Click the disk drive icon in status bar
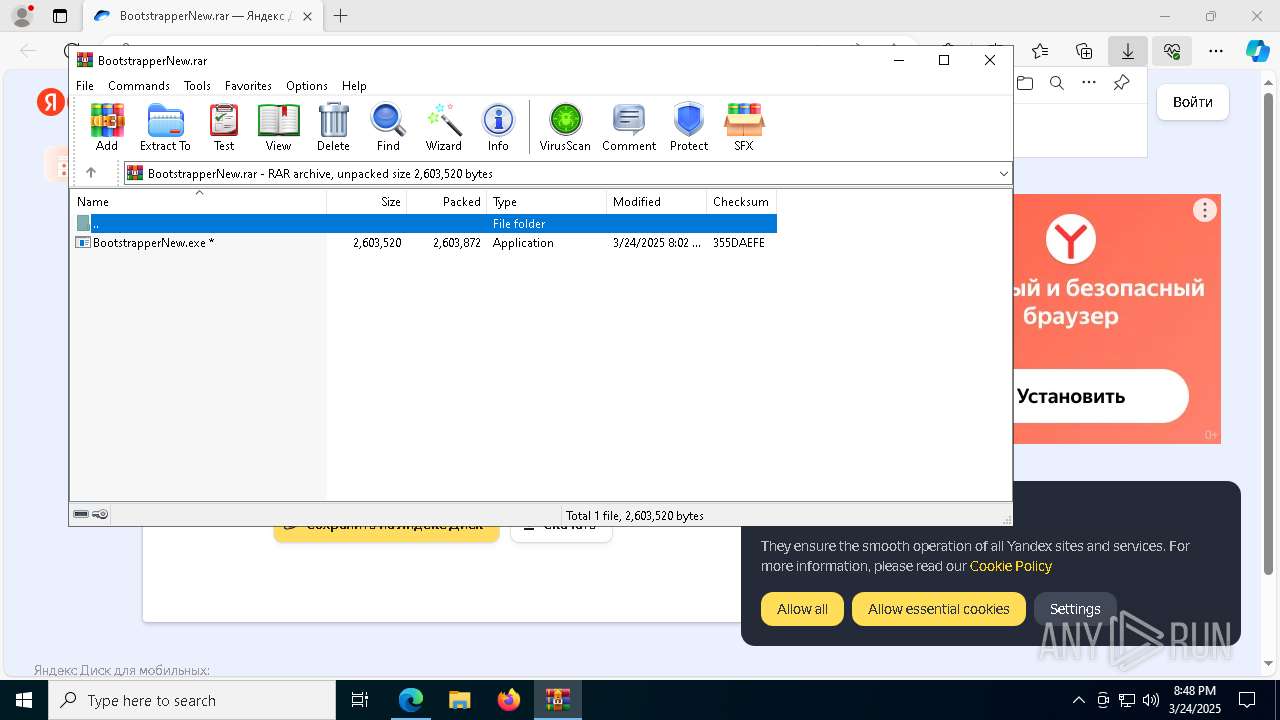The image size is (1280, 720). [81, 514]
